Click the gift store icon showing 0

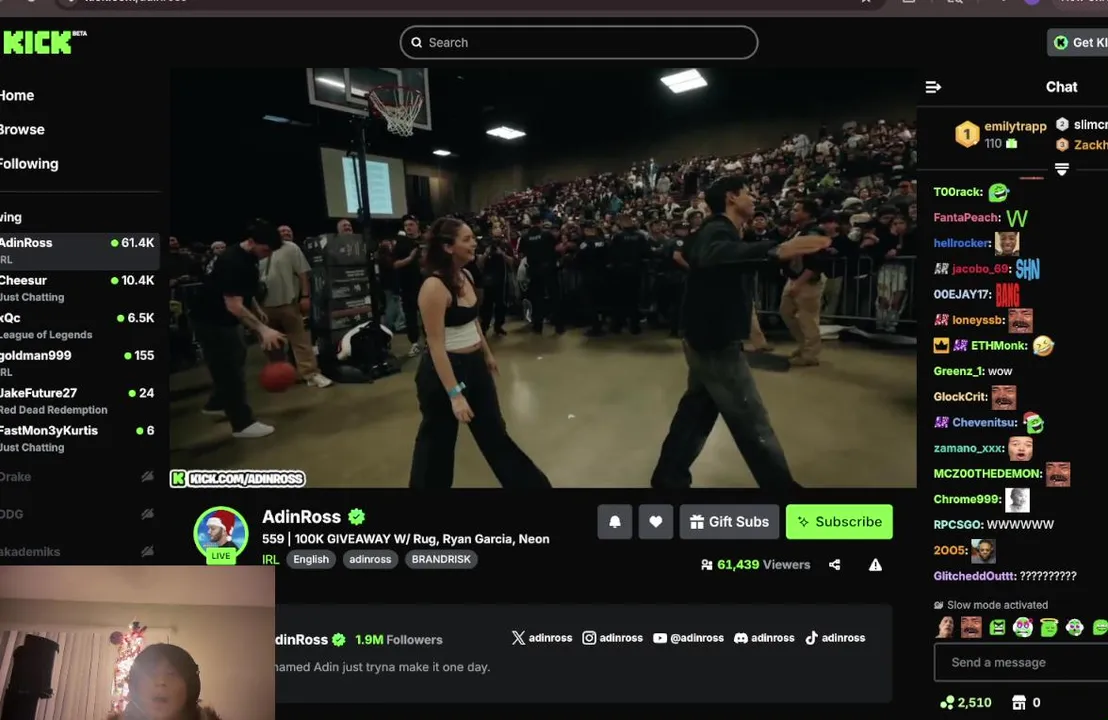pyautogui.click(x=1018, y=702)
